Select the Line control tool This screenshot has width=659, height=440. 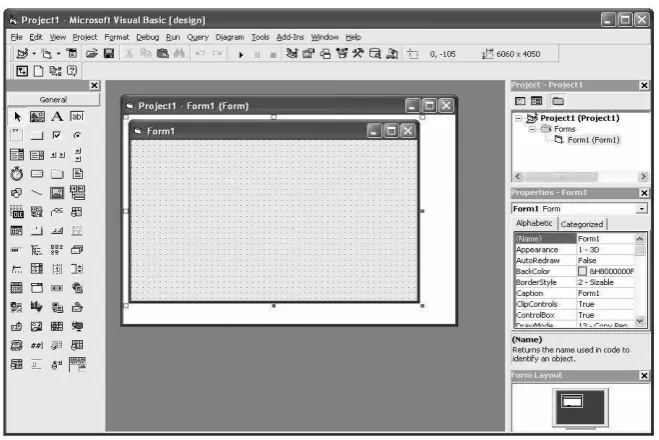coord(37,193)
